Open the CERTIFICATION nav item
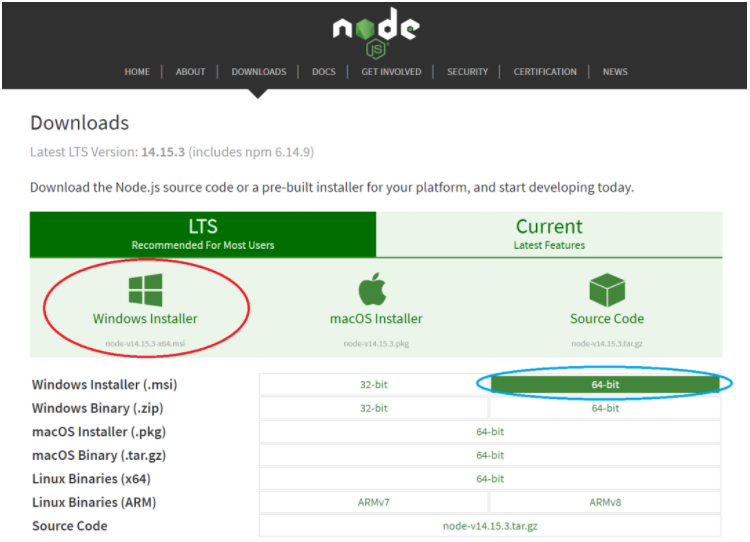This screenshot has height=542, width=750. (545, 72)
